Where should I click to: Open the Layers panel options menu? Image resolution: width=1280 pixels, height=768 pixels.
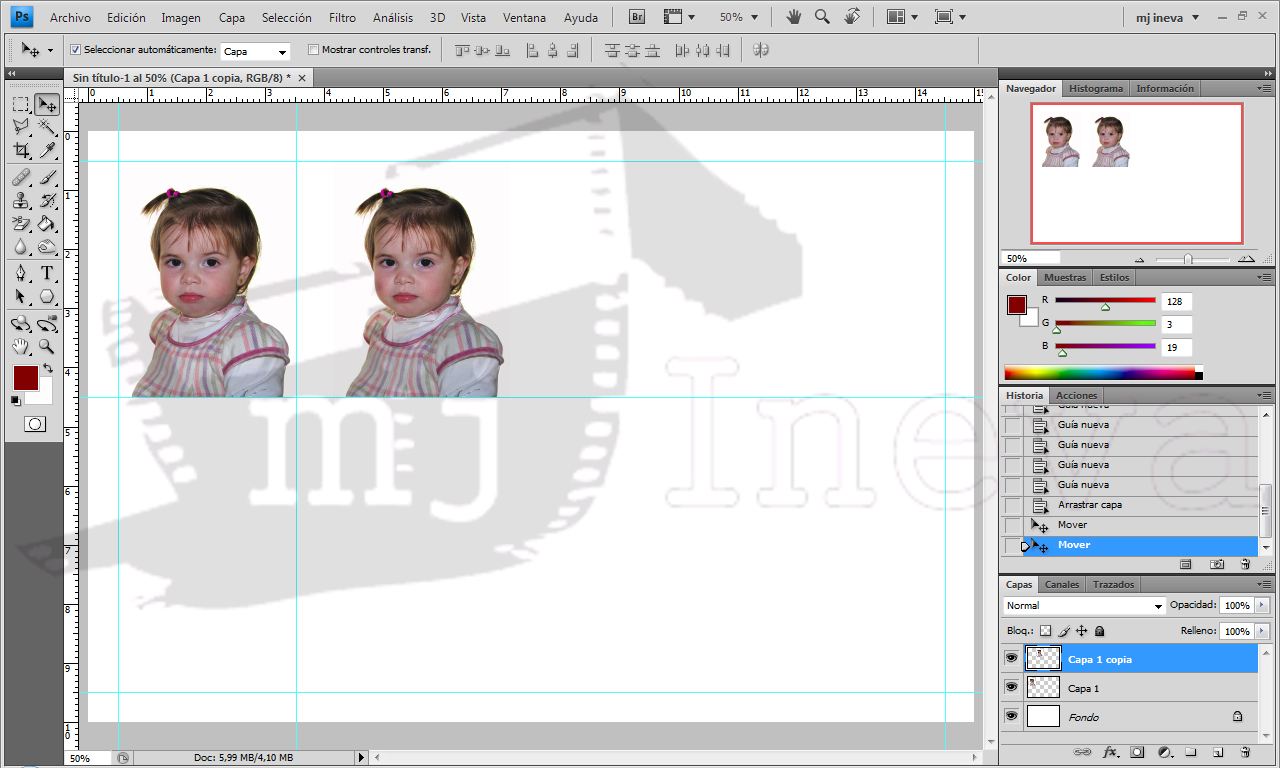(1266, 584)
